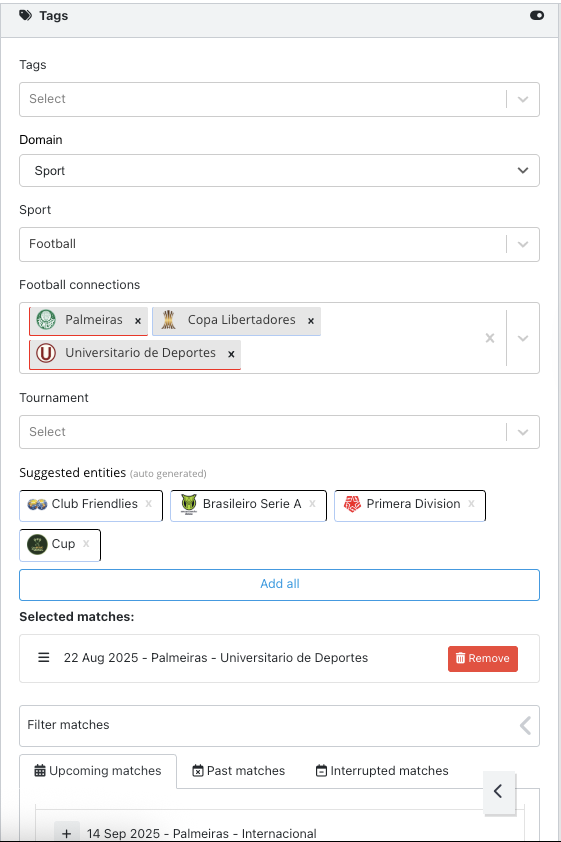This screenshot has width=561, height=842.
Task: Click the Add all button
Action: [x=279, y=584]
